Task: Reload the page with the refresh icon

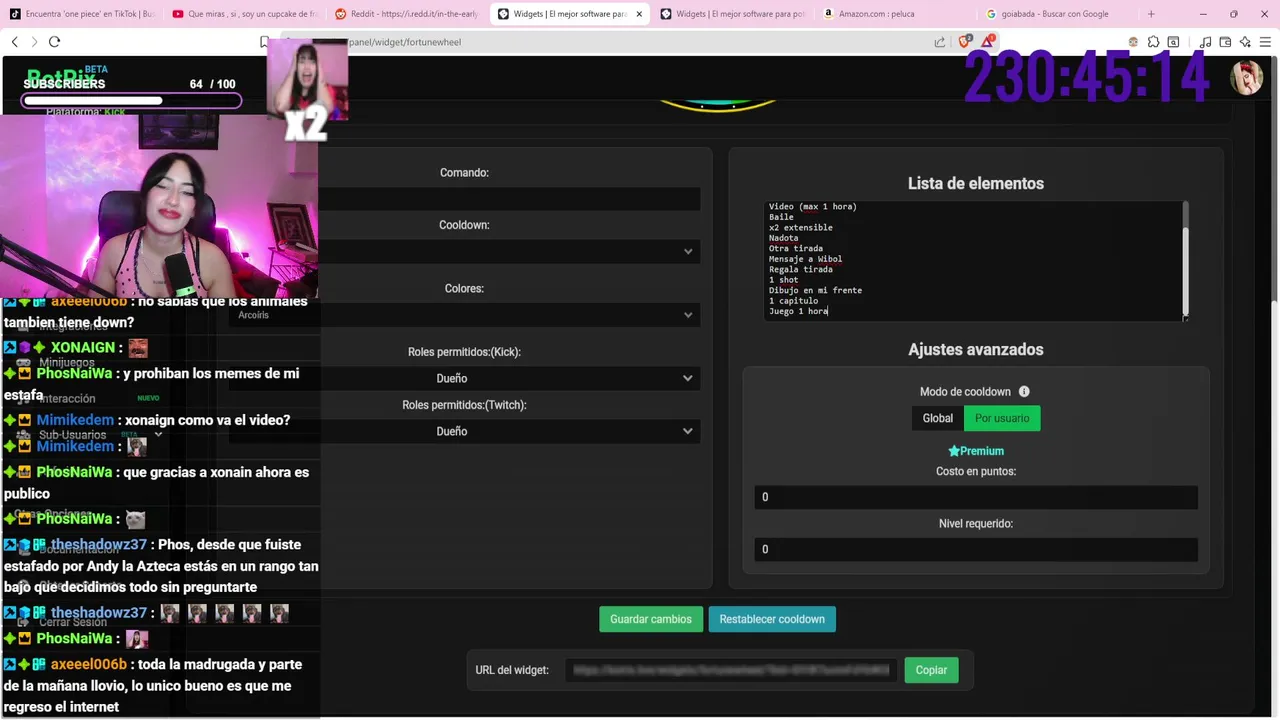Action: 54,42
